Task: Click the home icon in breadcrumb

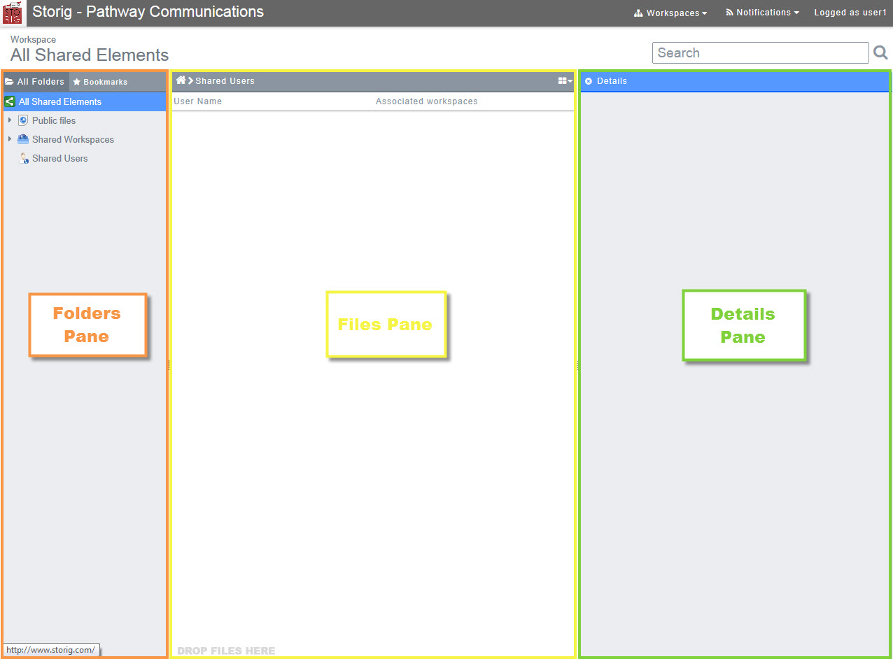Action: tap(180, 81)
